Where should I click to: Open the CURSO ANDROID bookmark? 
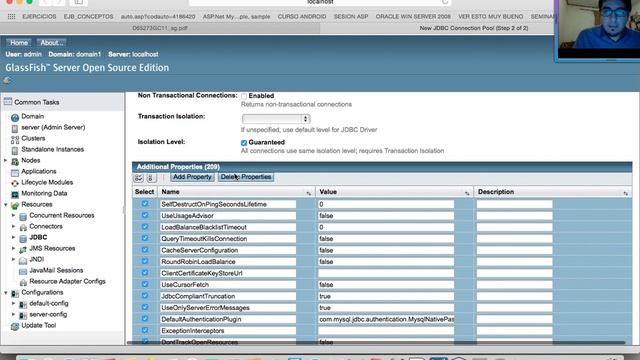[302, 17]
